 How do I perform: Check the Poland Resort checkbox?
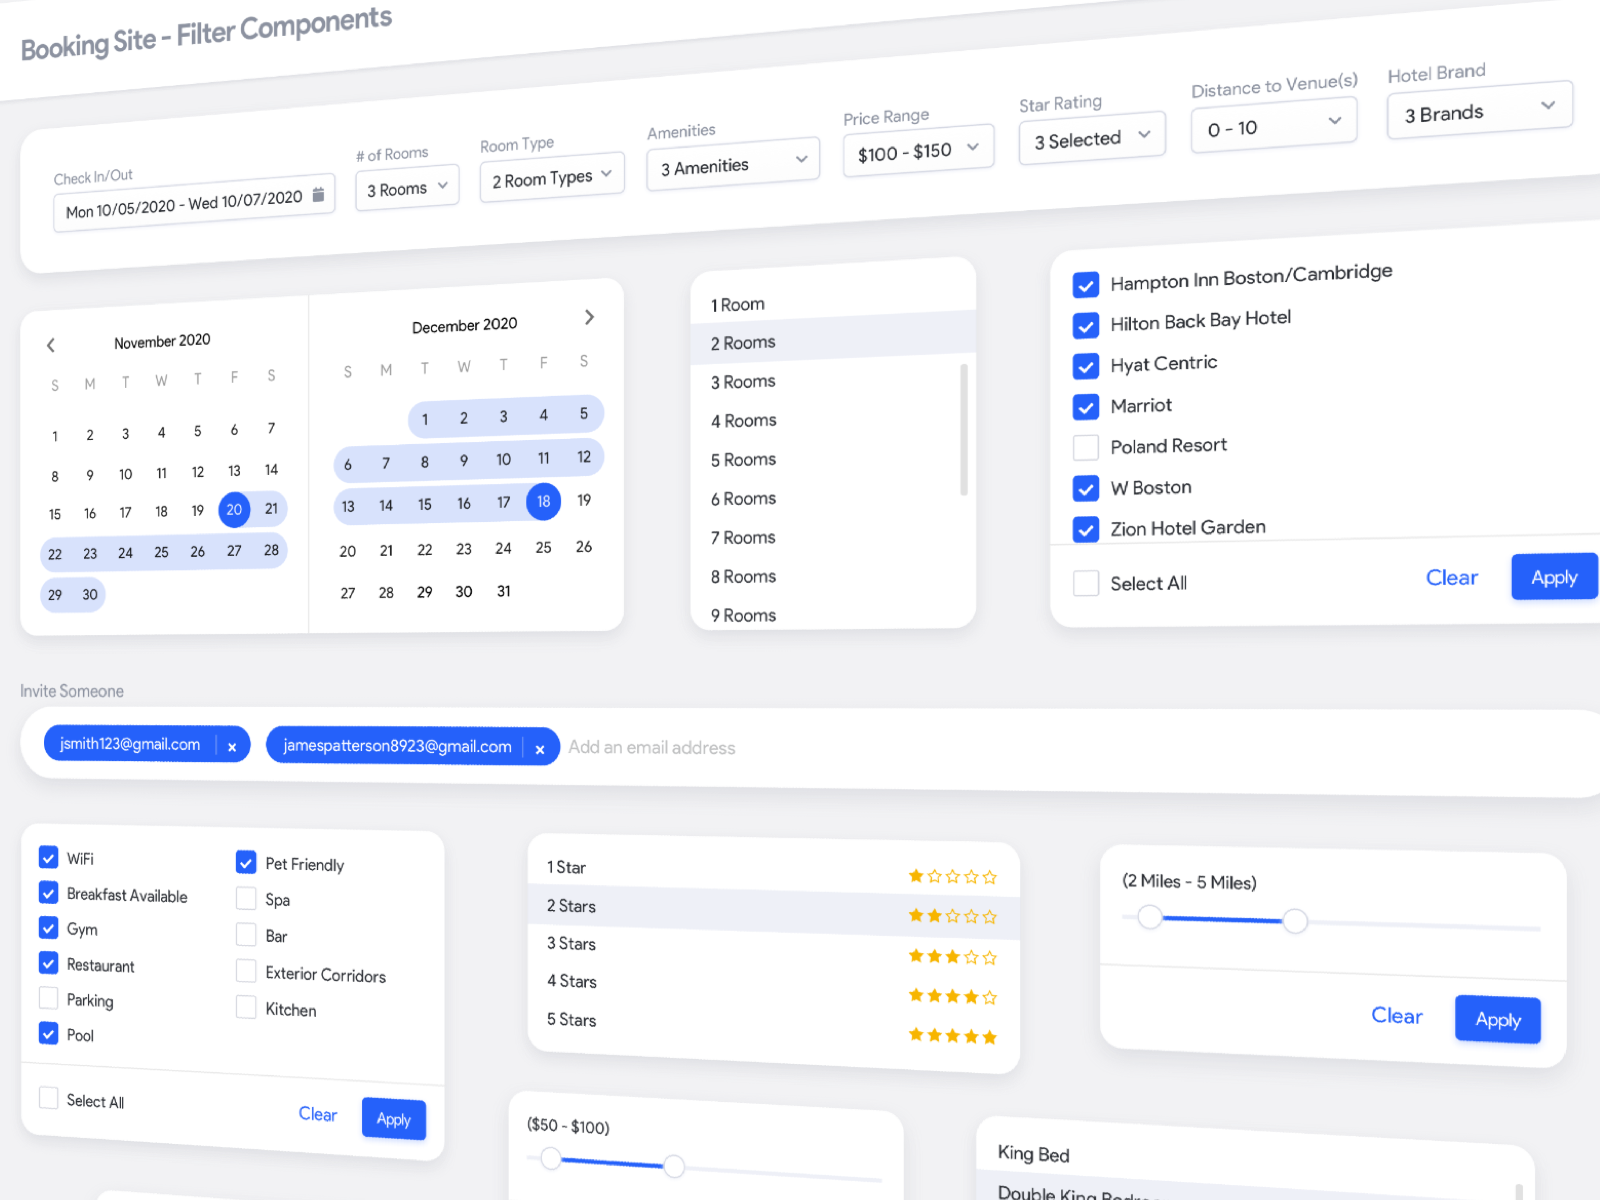click(x=1086, y=447)
